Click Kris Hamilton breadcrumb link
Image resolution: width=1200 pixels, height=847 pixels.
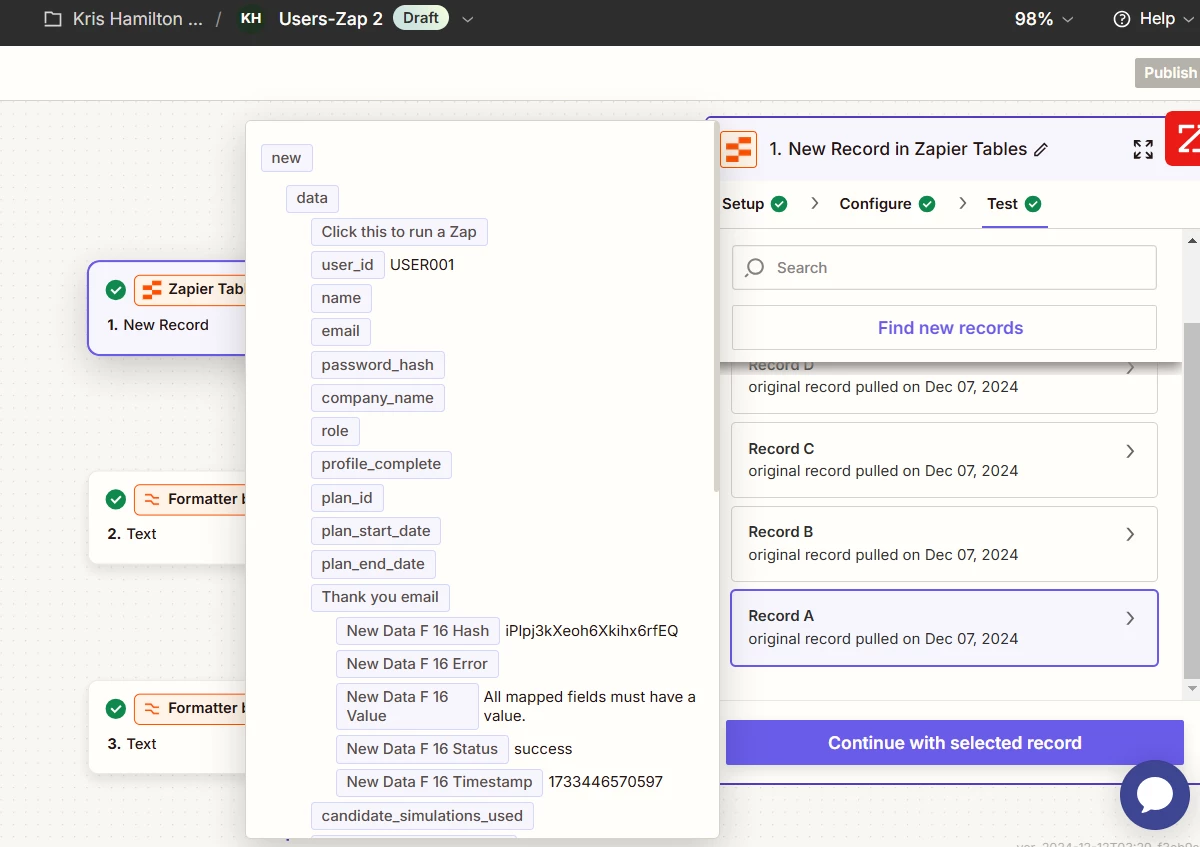tap(137, 19)
